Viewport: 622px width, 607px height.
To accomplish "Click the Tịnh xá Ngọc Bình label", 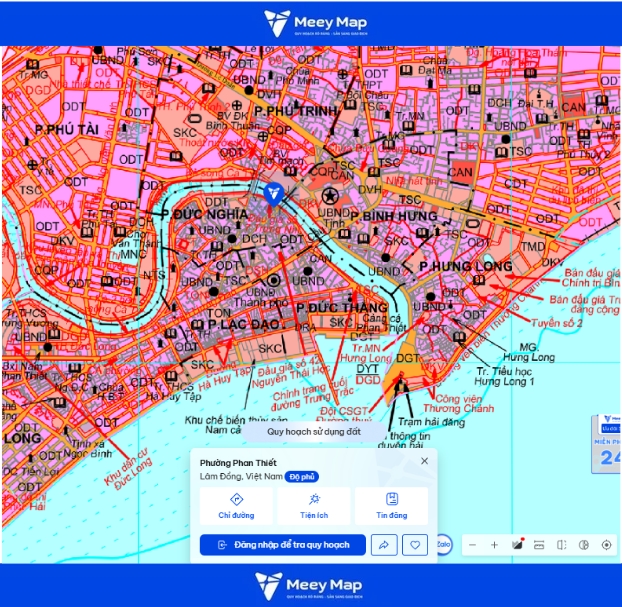I will point(88,449).
